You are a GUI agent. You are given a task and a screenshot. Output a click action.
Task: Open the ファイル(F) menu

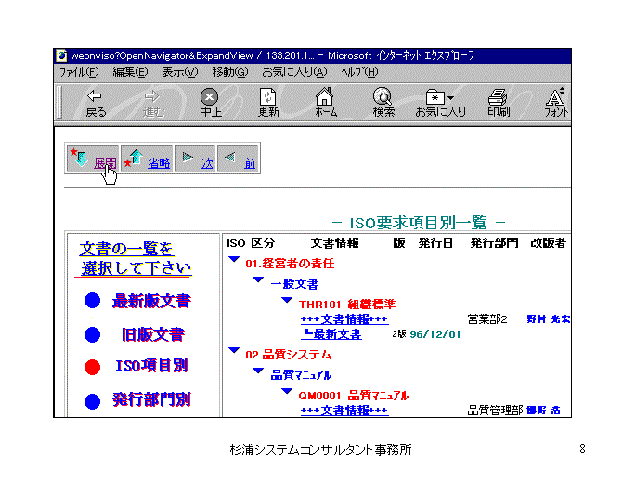pos(78,72)
